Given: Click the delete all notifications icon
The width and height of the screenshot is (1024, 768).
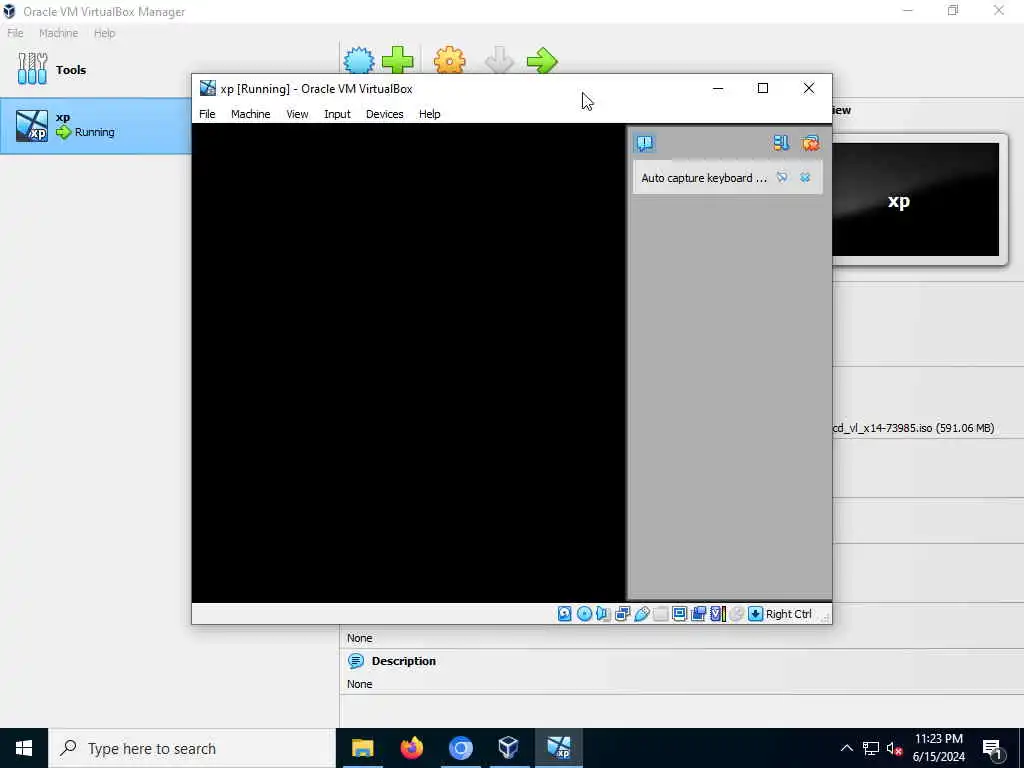Looking at the screenshot, I should pos(810,143).
